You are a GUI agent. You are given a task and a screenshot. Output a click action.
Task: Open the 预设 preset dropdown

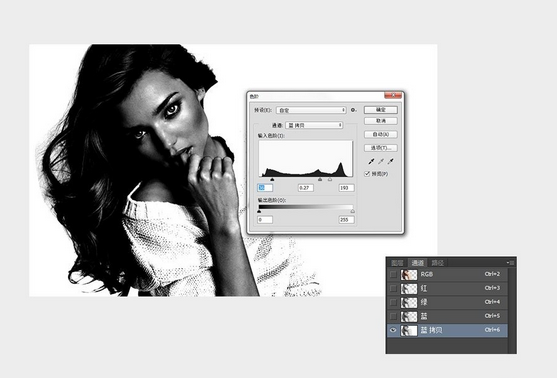click(x=311, y=110)
